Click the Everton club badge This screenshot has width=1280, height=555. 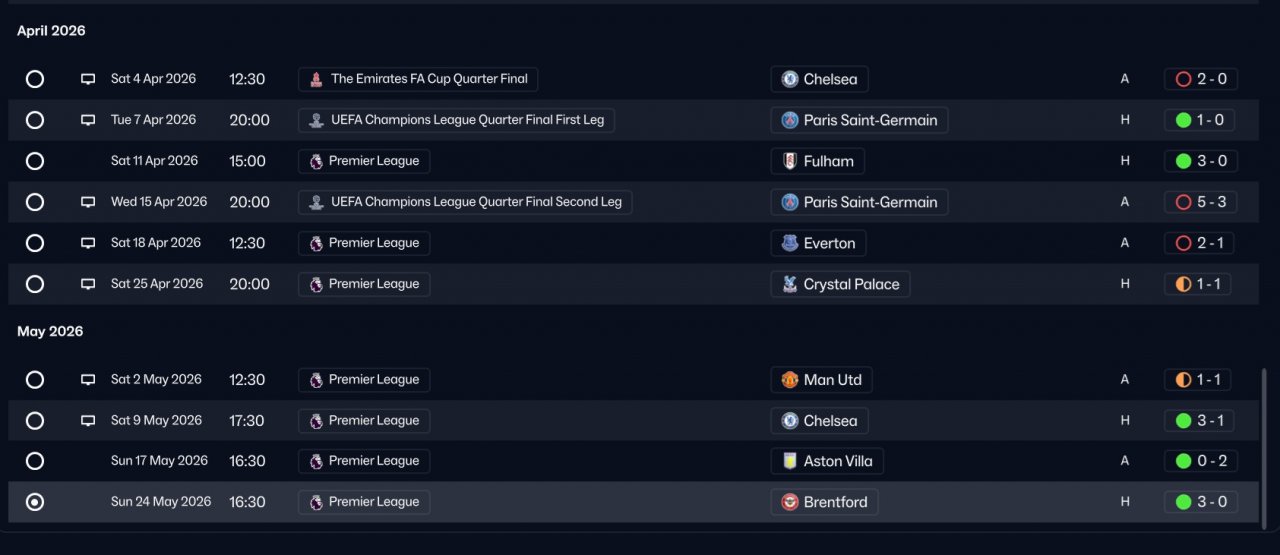(790, 243)
